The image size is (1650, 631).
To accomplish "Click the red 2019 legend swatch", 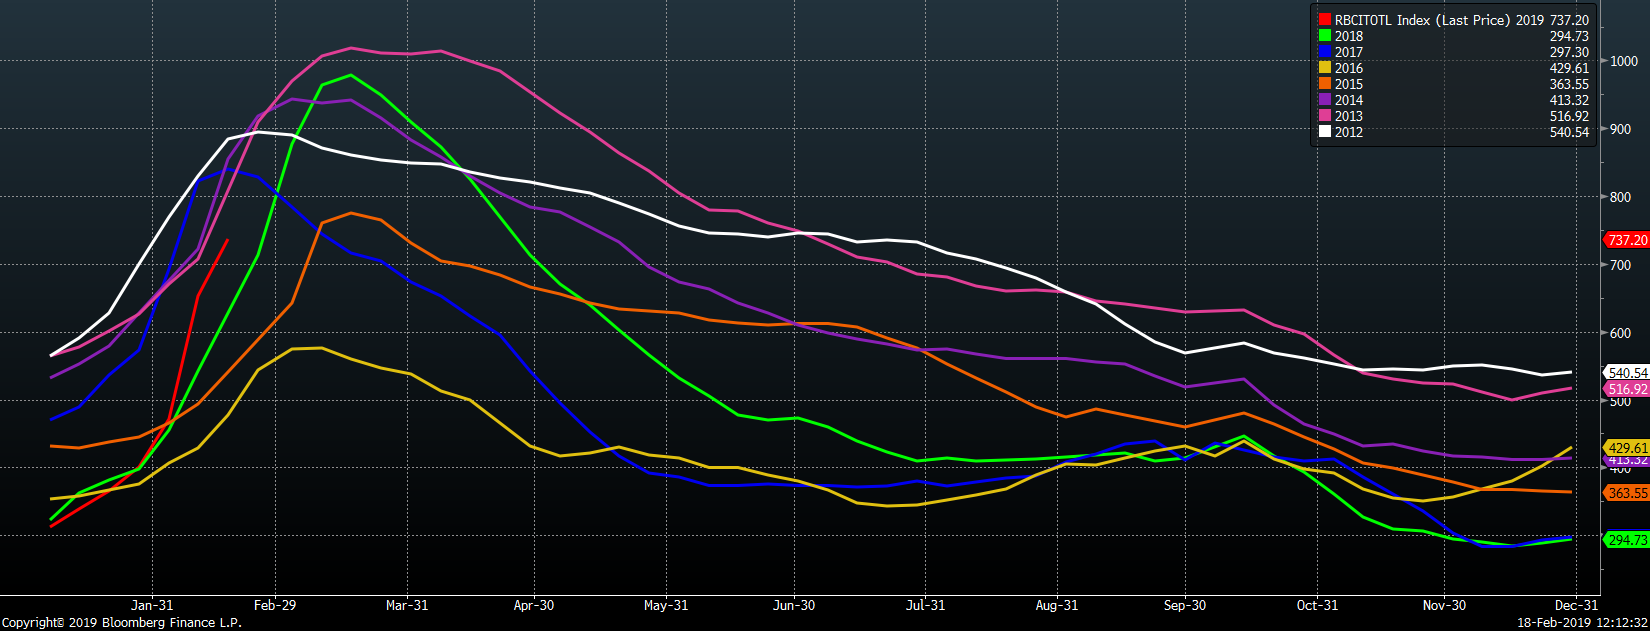I will click(1324, 20).
